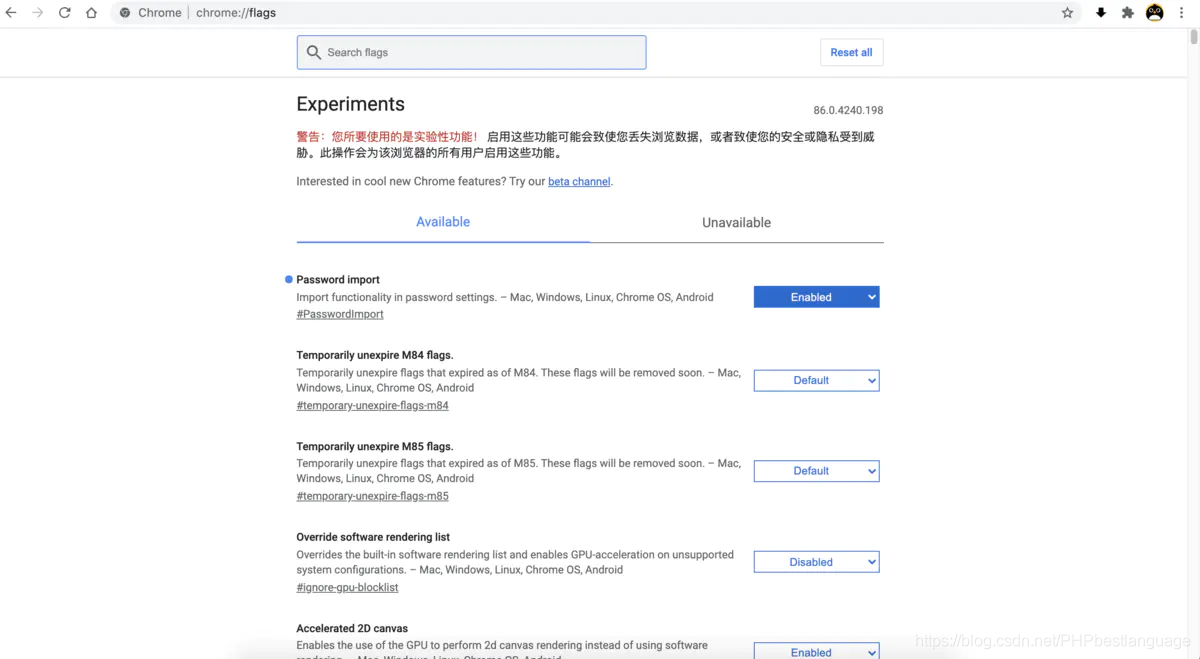The height and width of the screenshot is (659, 1200).
Task: Open the #ignore-gpu-blocklist link
Action: (347, 587)
